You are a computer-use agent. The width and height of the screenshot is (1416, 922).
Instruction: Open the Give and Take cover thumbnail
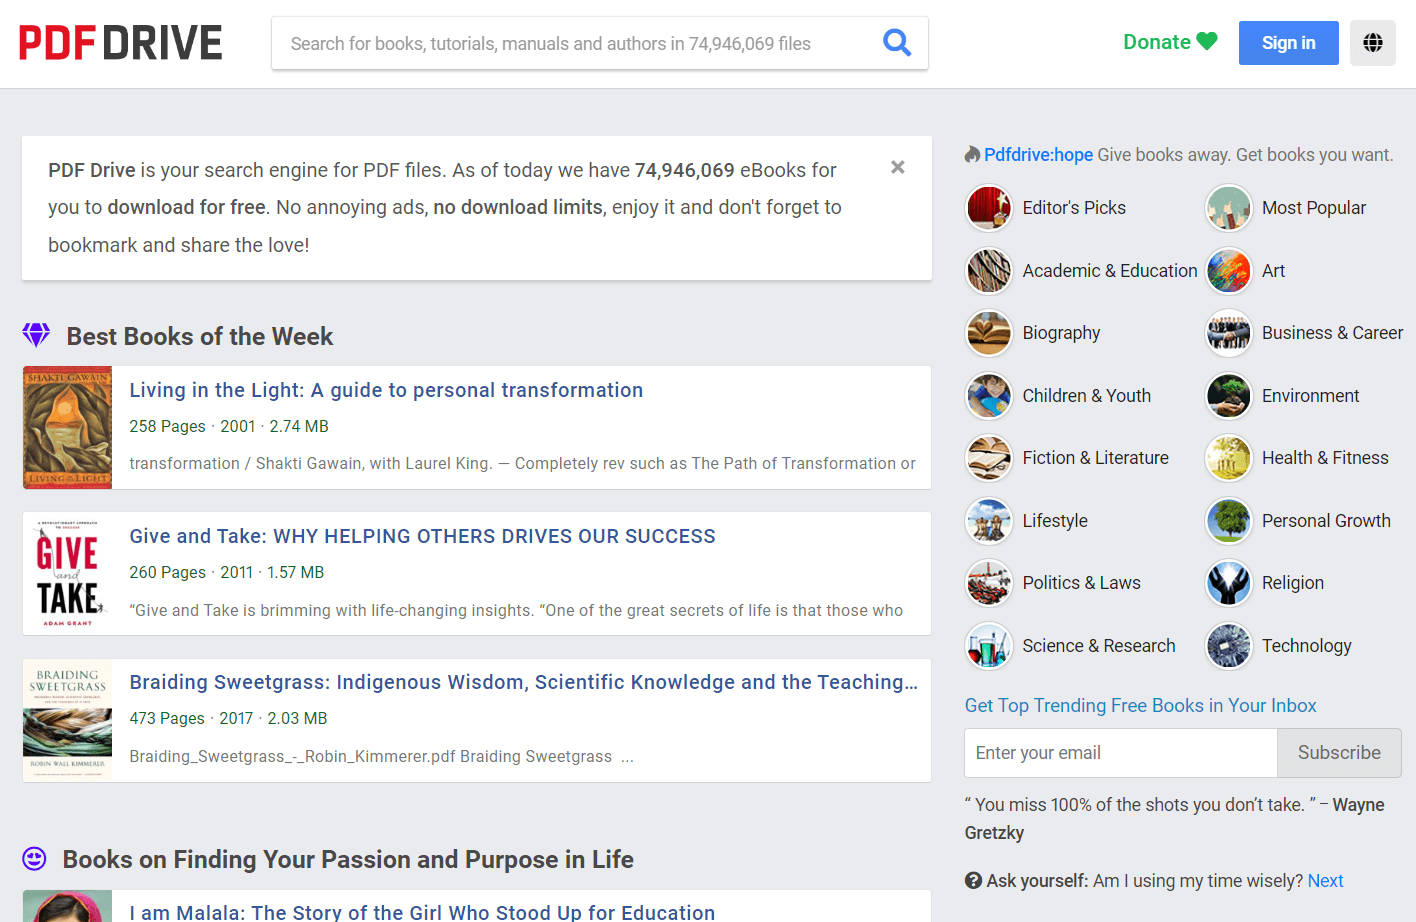point(68,574)
